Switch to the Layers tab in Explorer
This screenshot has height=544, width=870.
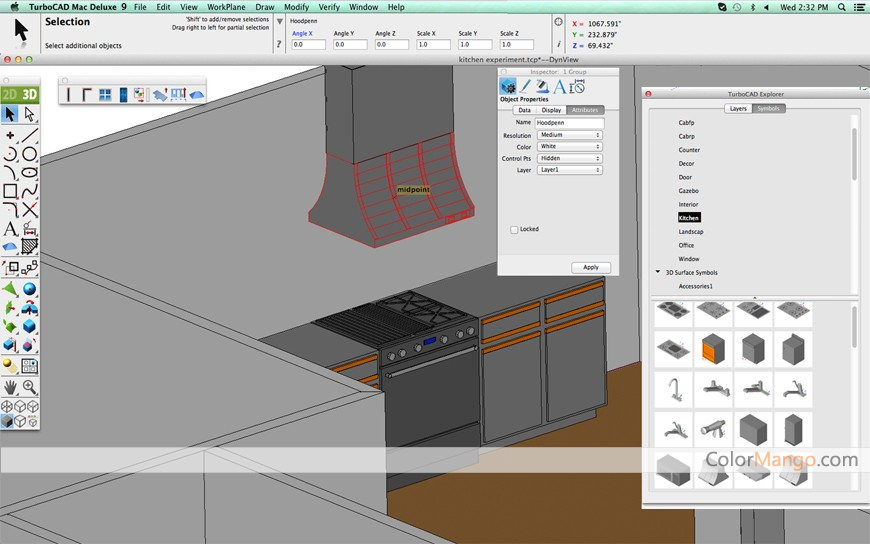tap(738, 108)
